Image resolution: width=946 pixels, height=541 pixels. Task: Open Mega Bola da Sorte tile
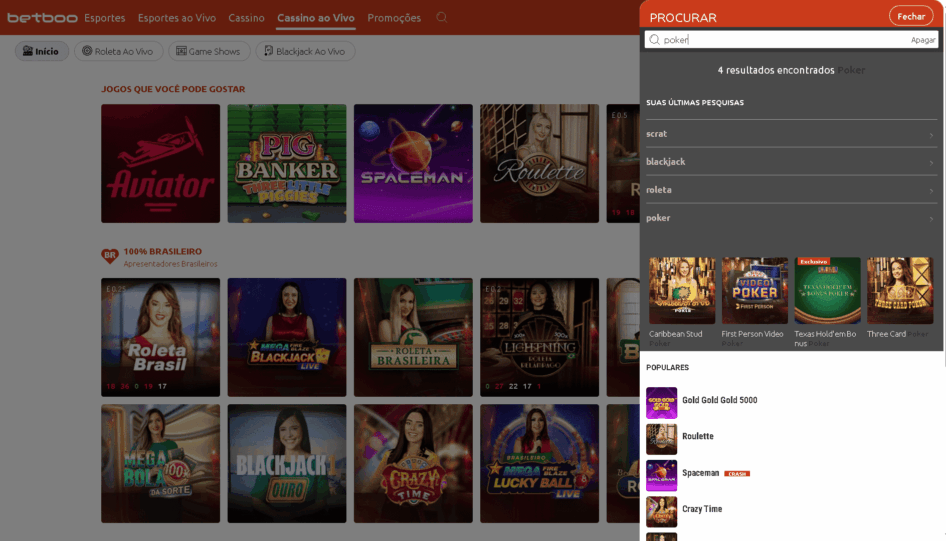[160, 463]
